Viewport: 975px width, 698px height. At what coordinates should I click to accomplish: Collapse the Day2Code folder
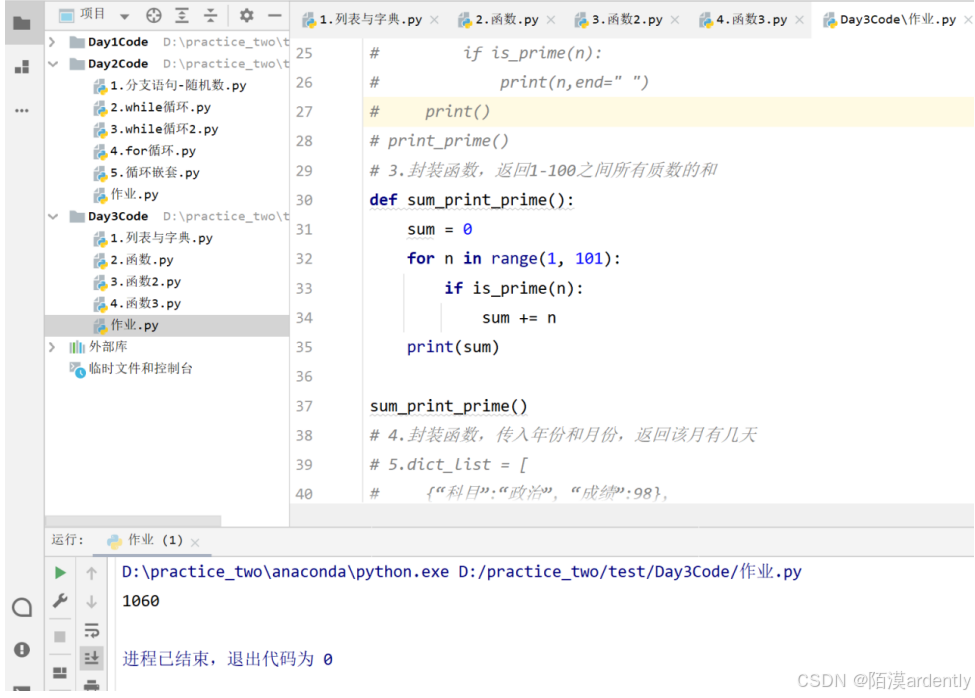point(53,63)
